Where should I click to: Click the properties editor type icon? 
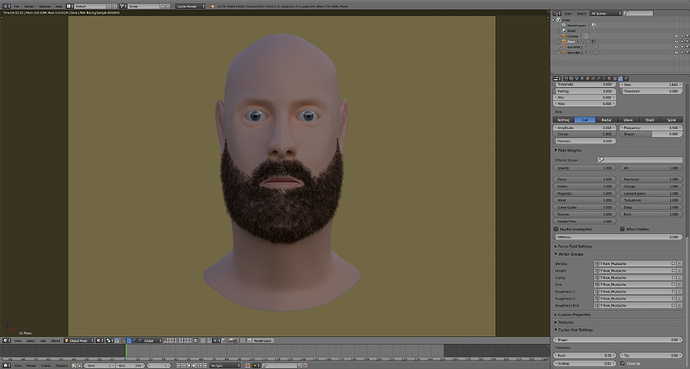[556, 78]
